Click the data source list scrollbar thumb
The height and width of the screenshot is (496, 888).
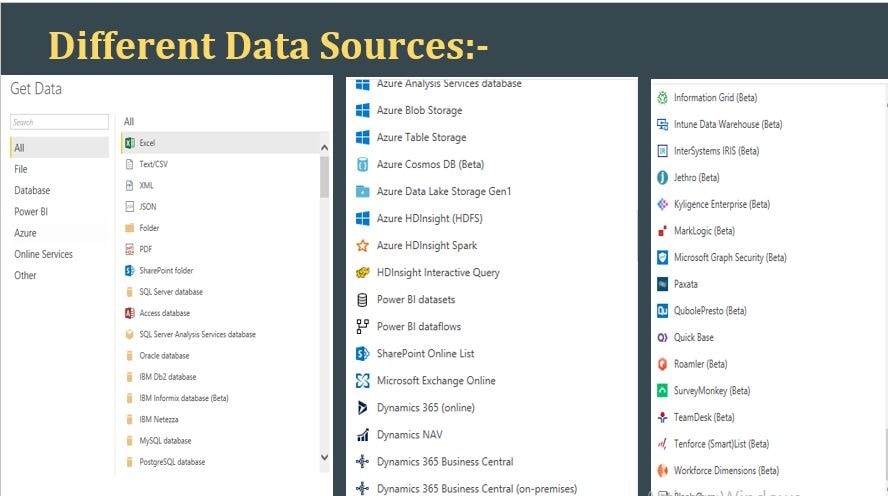tap(325, 177)
